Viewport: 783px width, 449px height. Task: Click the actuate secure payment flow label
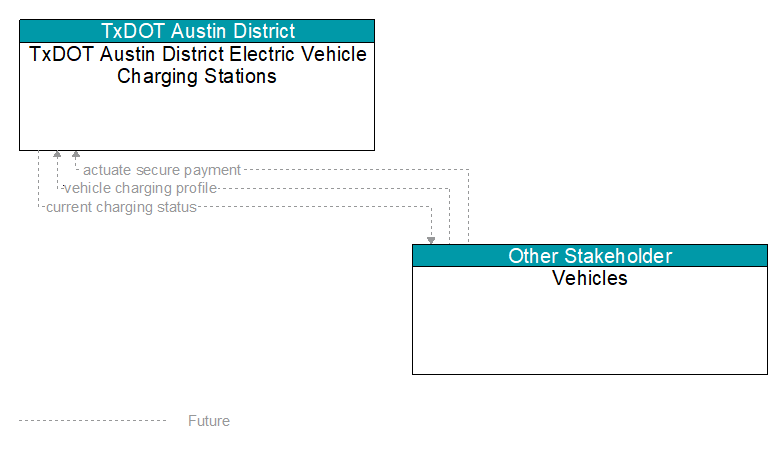pos(162,170)
